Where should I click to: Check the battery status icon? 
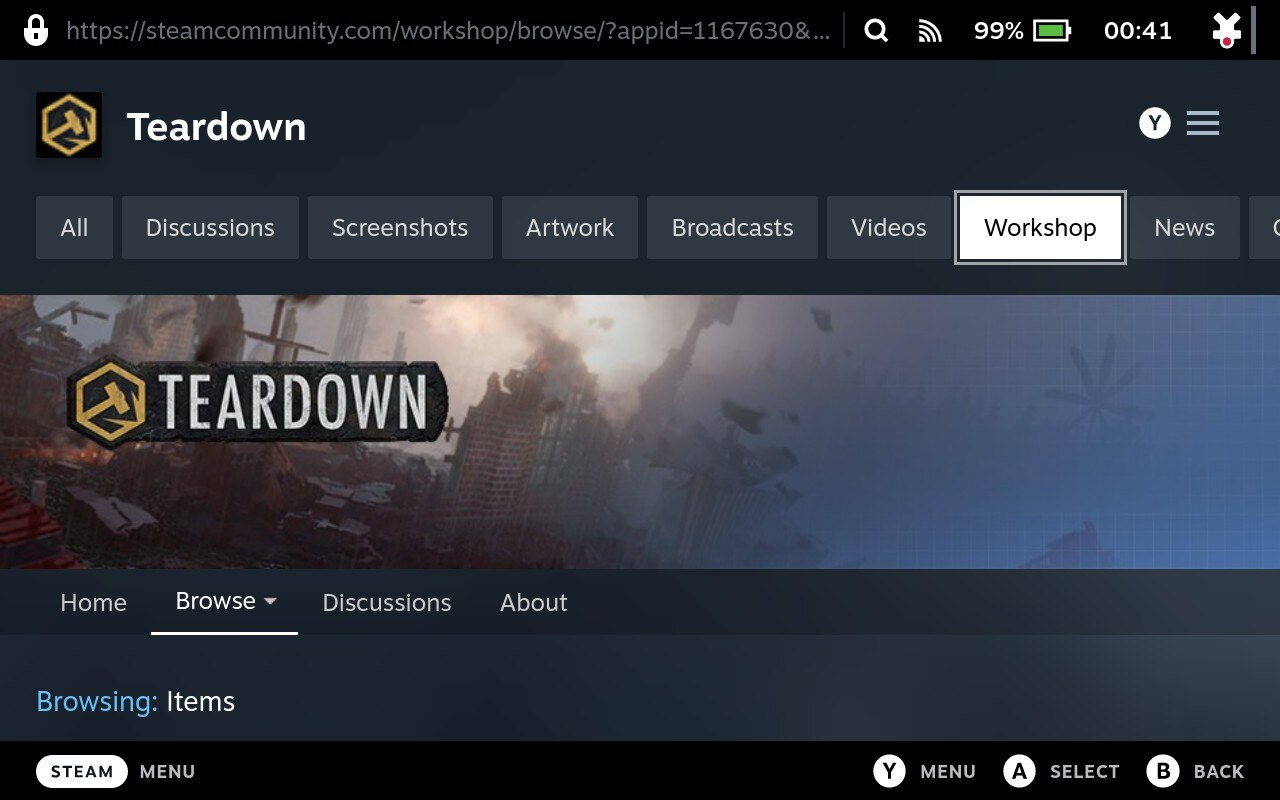click(1052, 31)
